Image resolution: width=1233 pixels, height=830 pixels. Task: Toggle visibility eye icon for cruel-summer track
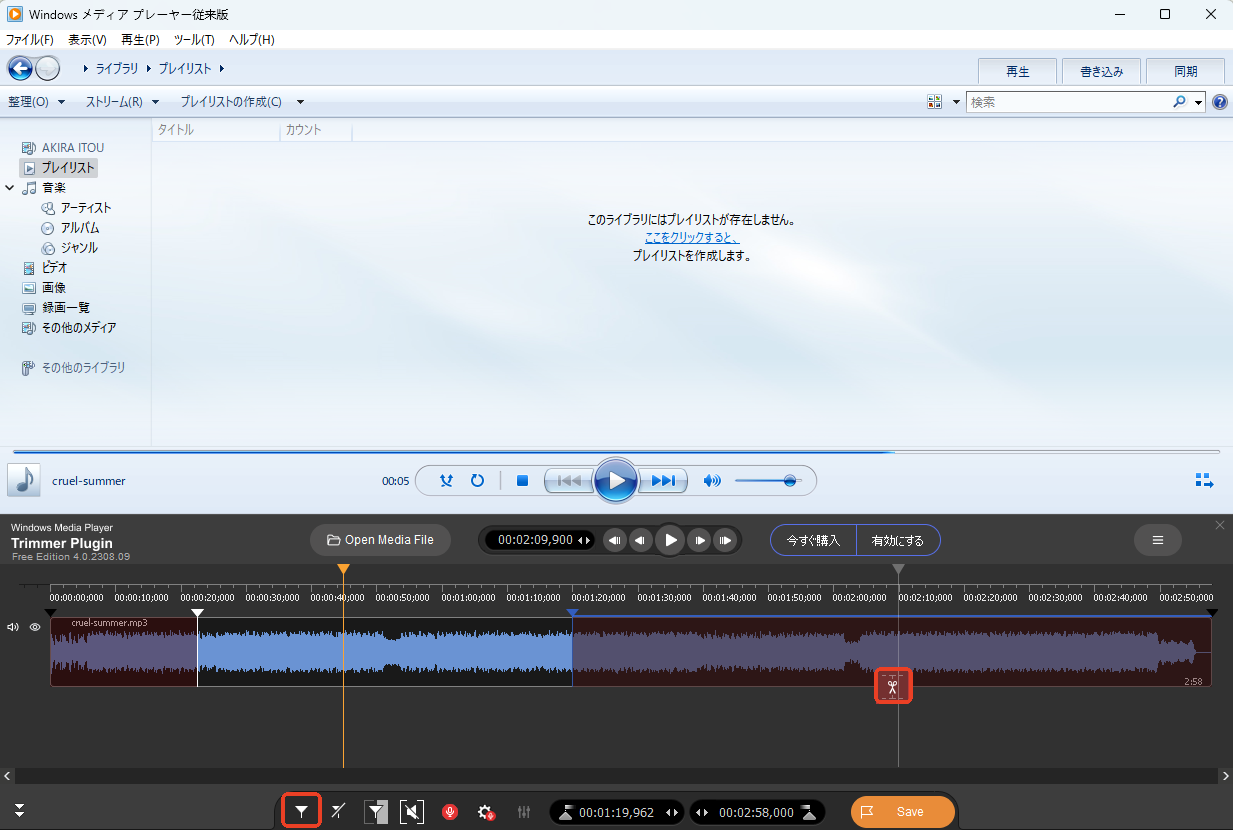35,628
